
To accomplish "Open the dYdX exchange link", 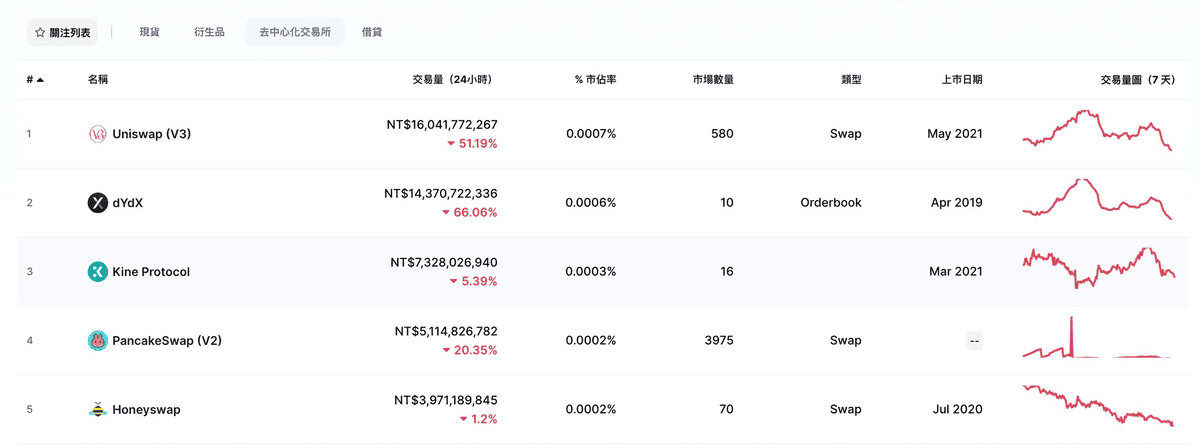I will [x=130, y=203].
